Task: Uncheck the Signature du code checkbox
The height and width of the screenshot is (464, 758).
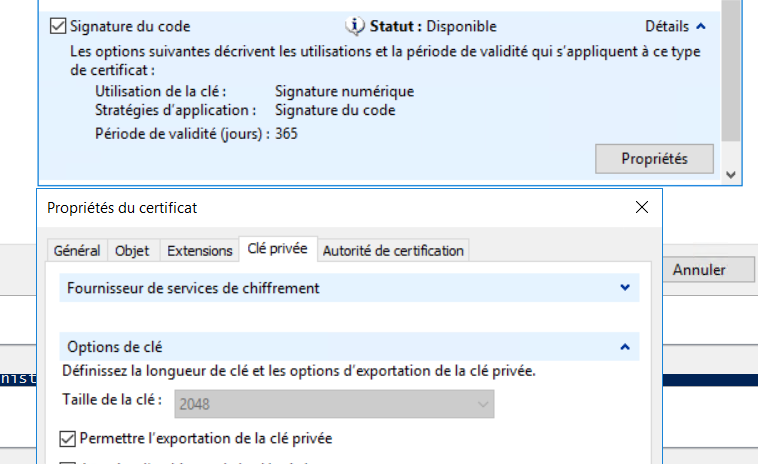Action: coord(57,27)
